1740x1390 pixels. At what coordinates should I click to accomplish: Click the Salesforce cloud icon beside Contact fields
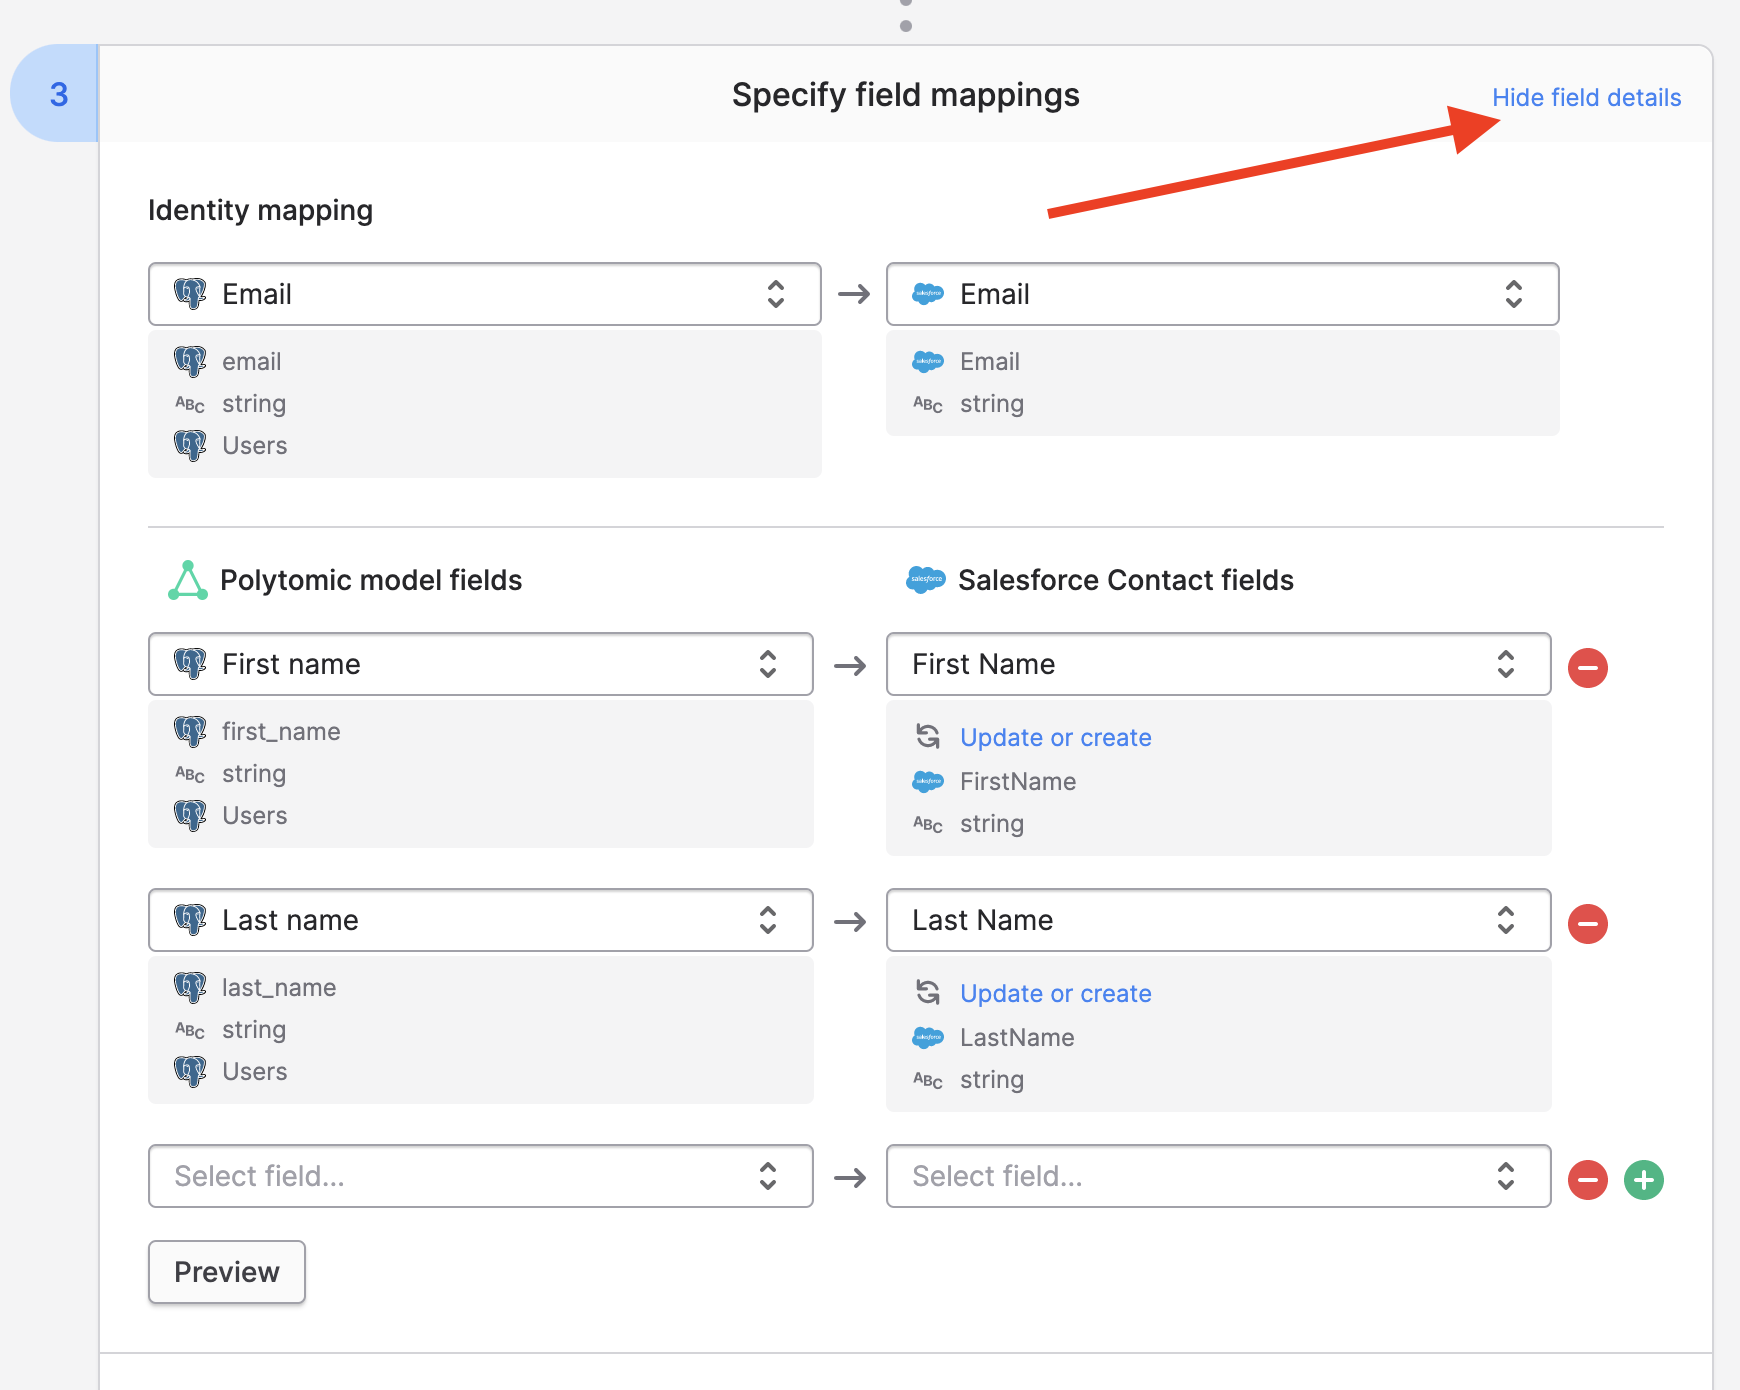[x=925, y=580]
